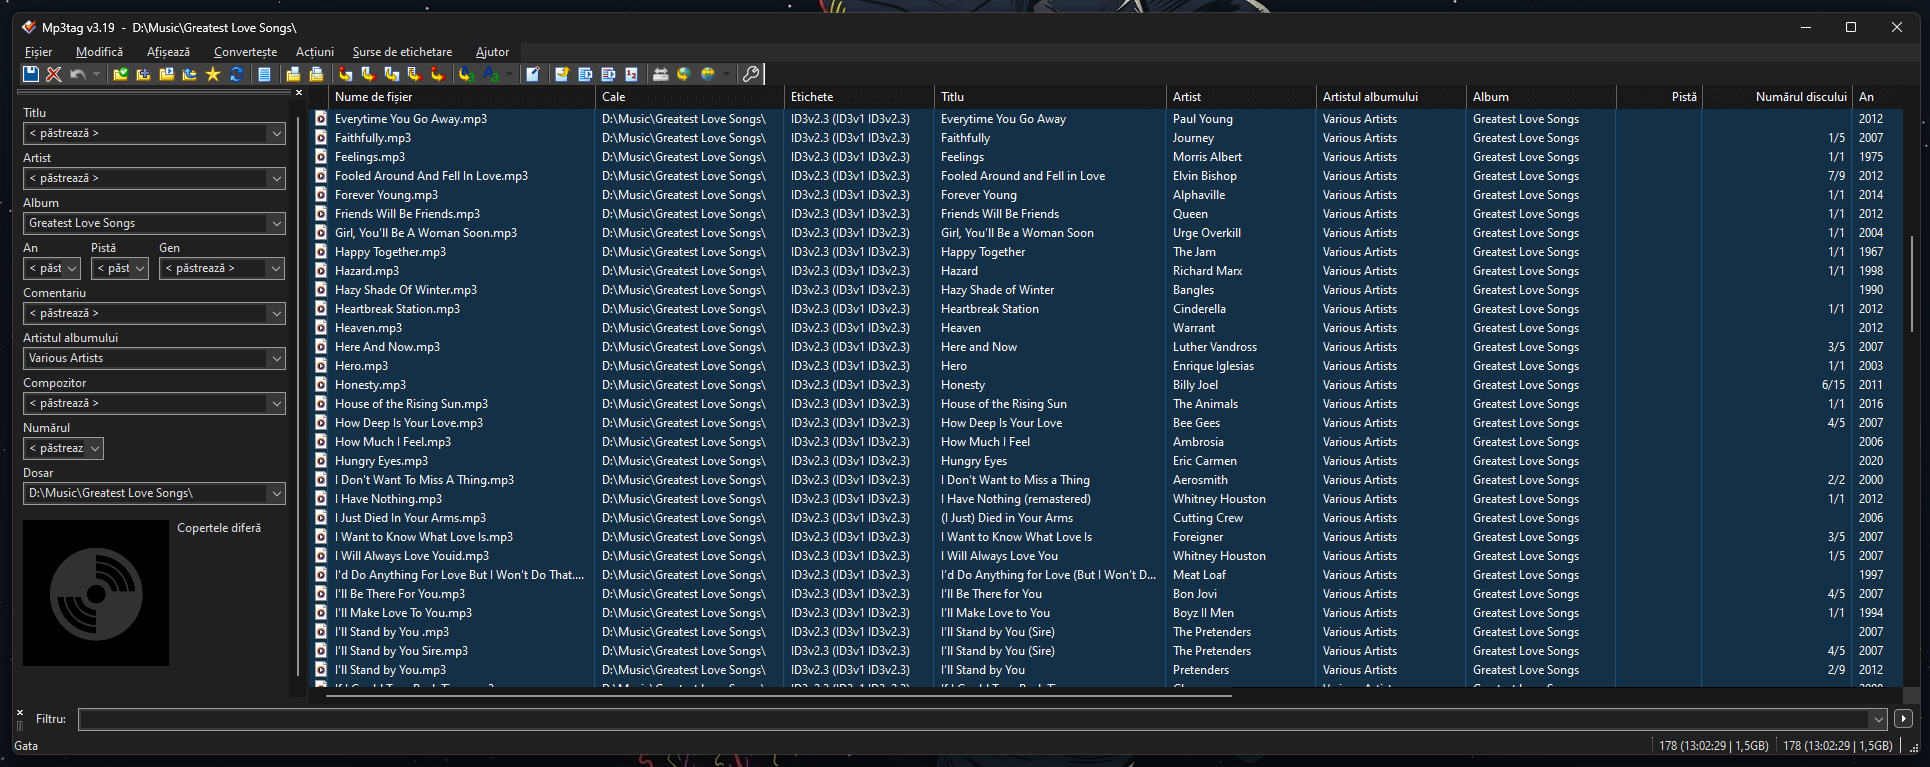The height and width of the screenshot is (767, 1930).
Task: Convert Tag to Tag icon
Action: 437,74
